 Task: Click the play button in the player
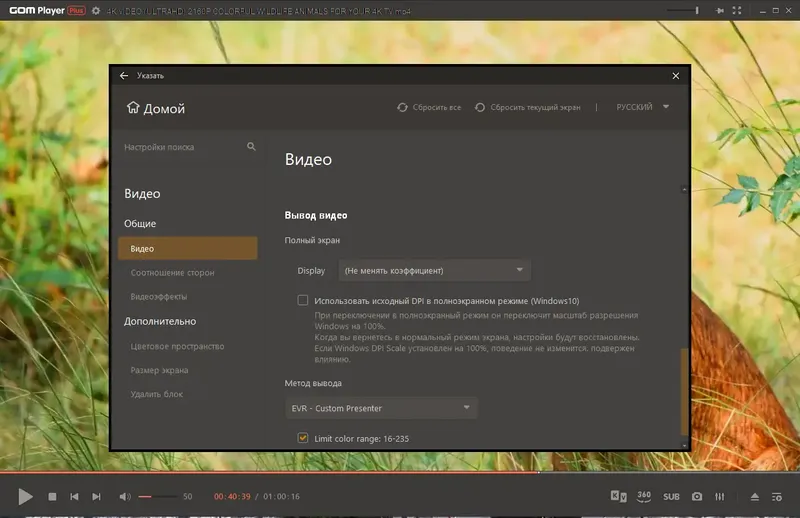(25, 497)
